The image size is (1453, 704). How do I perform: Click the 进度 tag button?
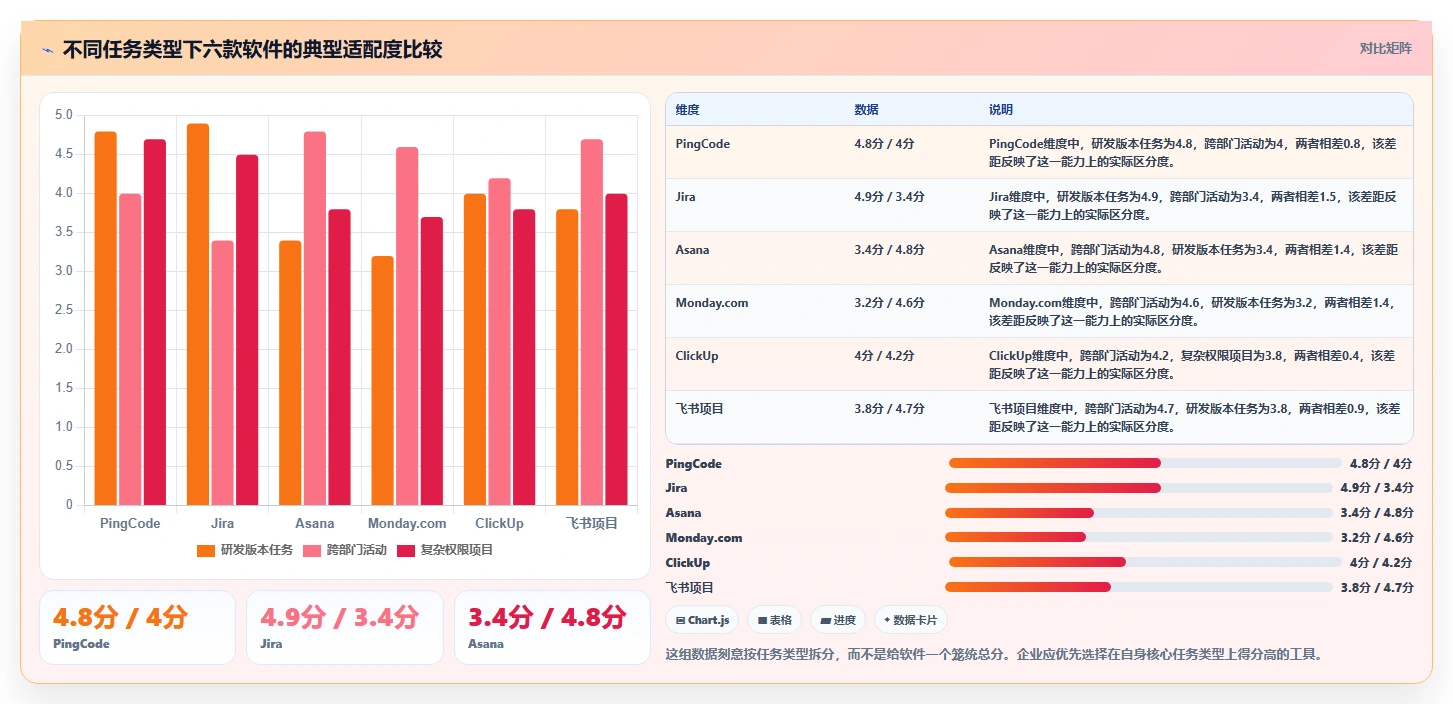pyautogui.click(x=838, y=620)
